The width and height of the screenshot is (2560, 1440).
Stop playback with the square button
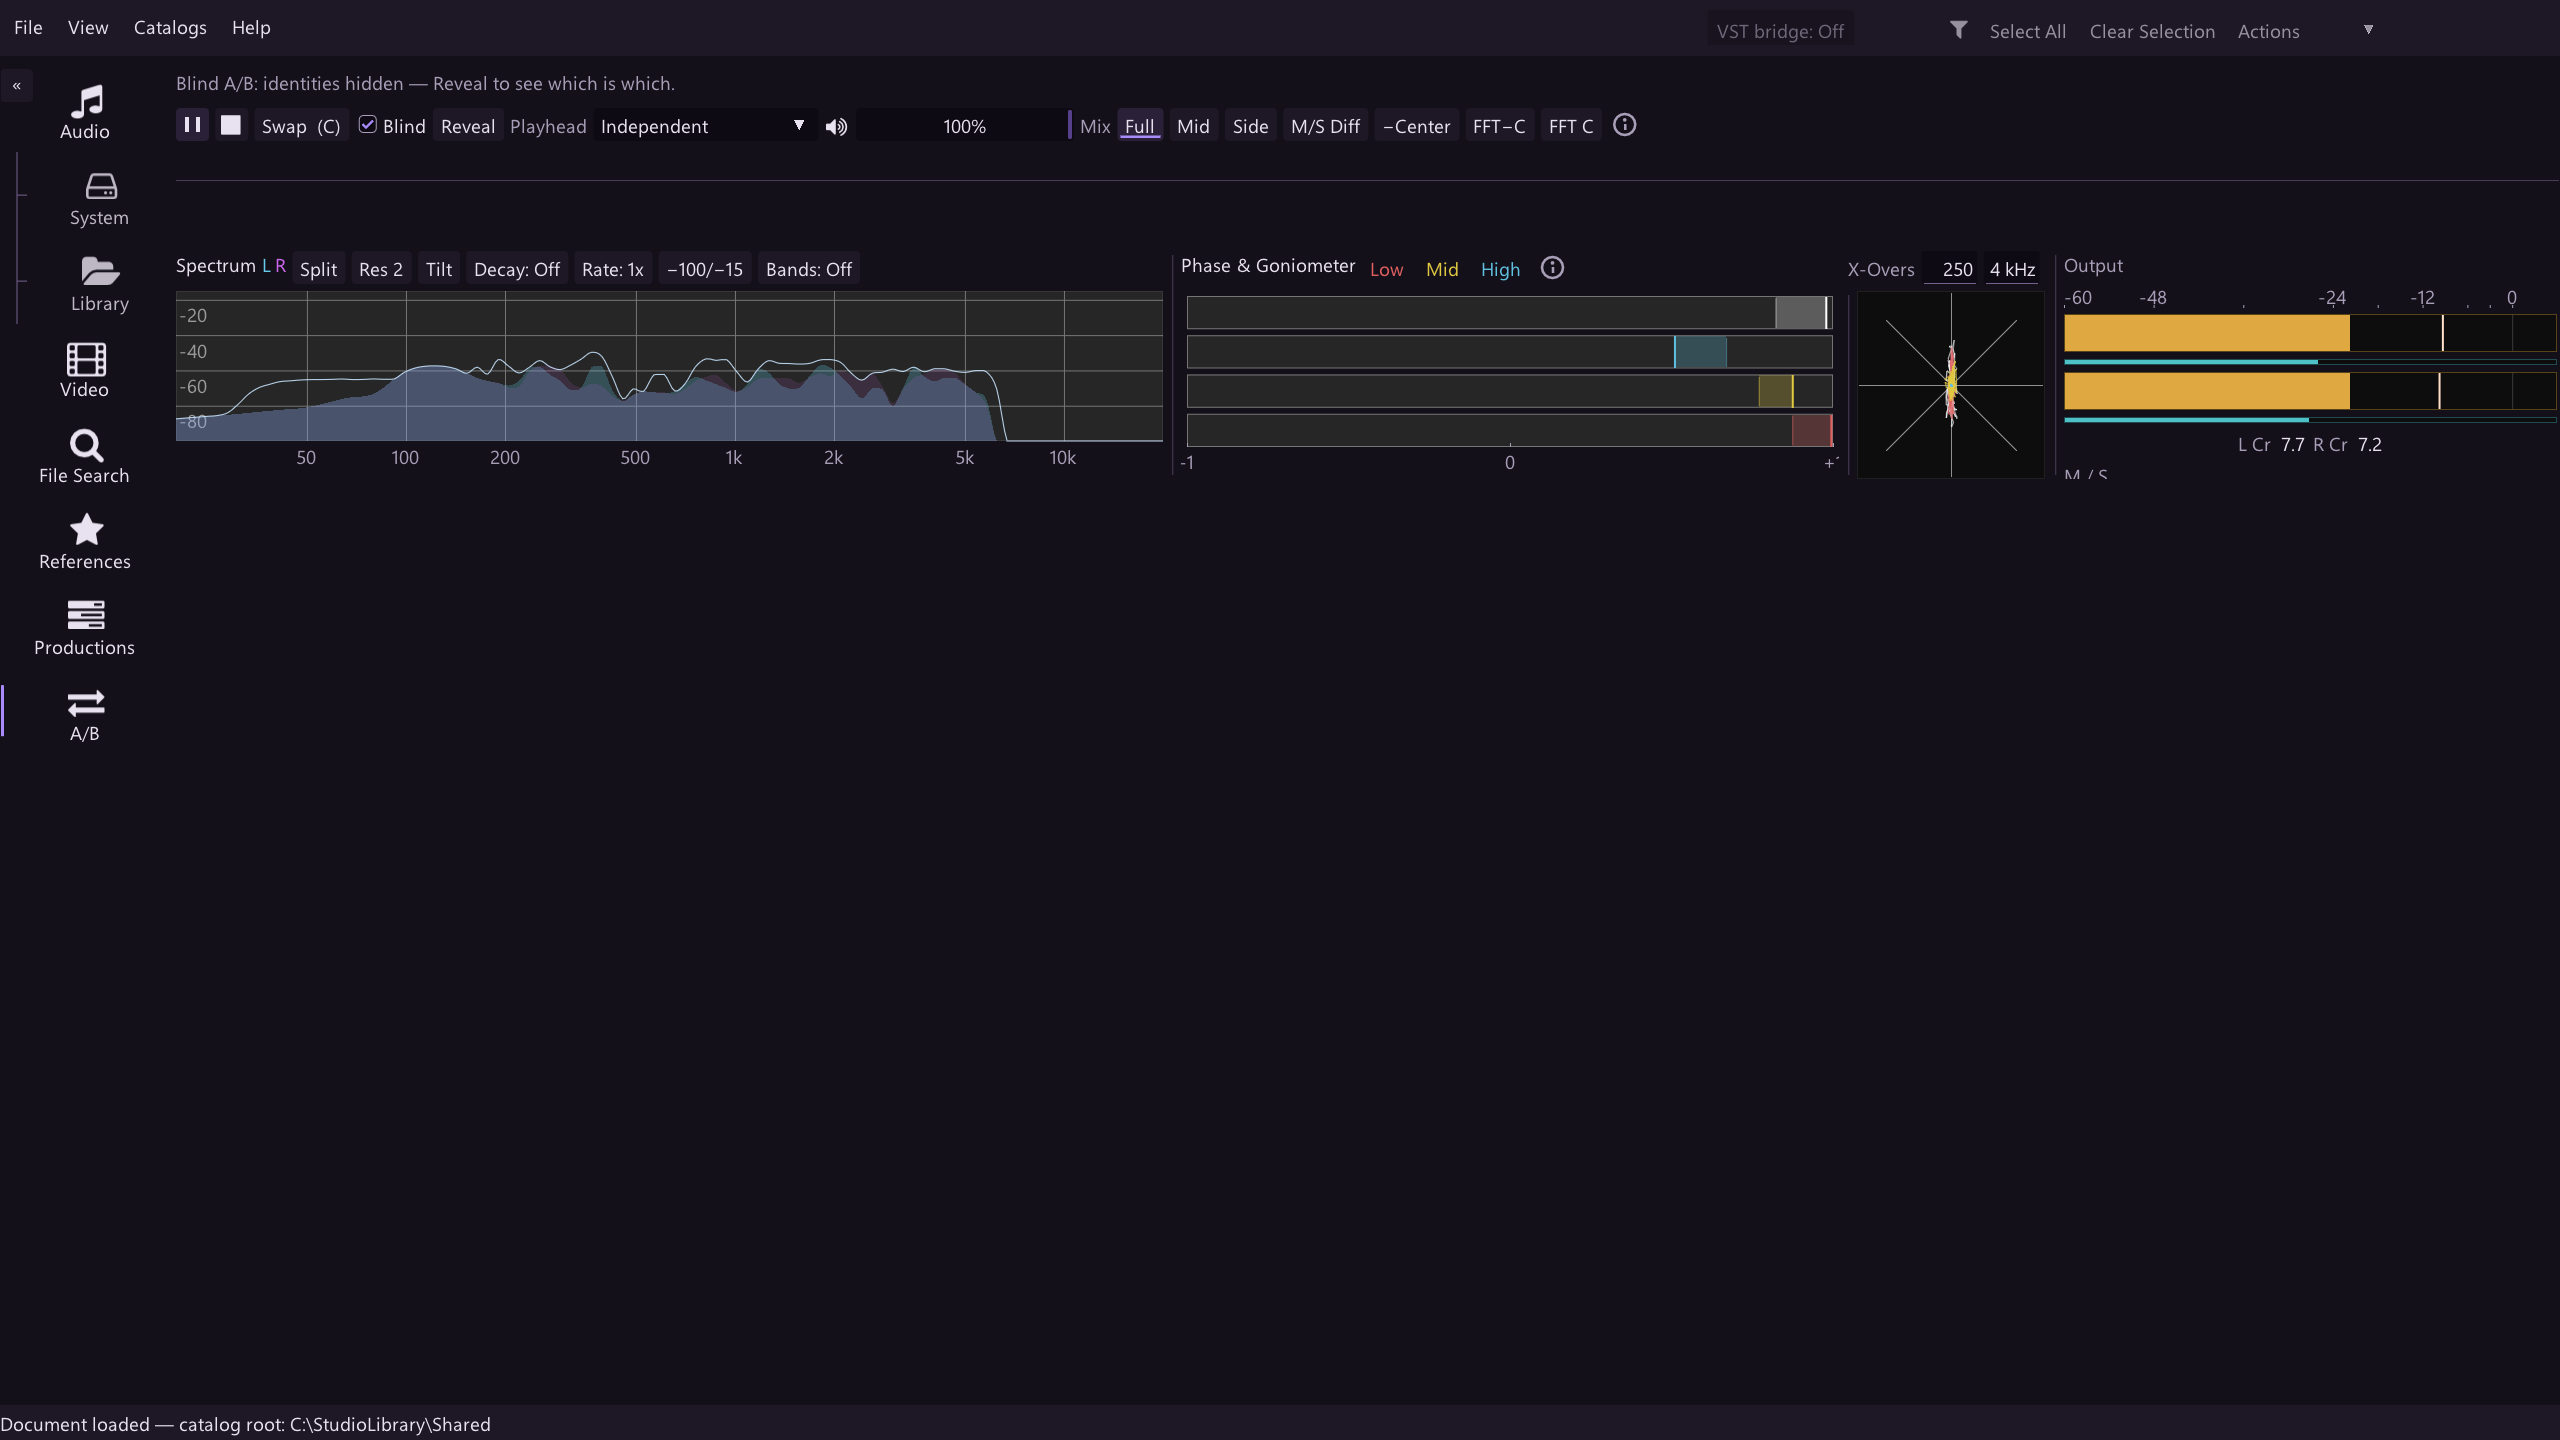pos(231,125)
